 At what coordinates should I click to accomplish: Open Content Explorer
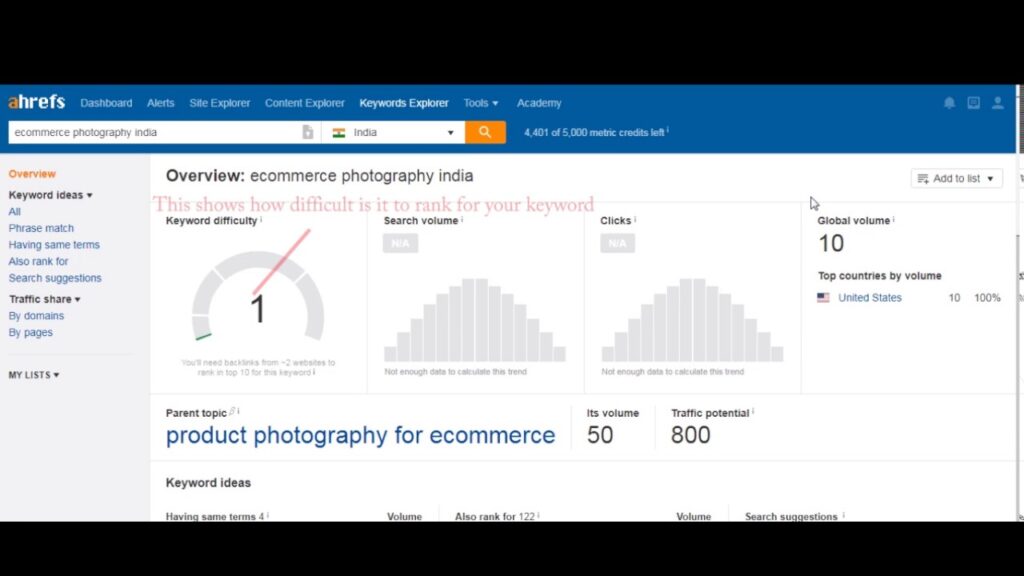(x=304, y=103)
